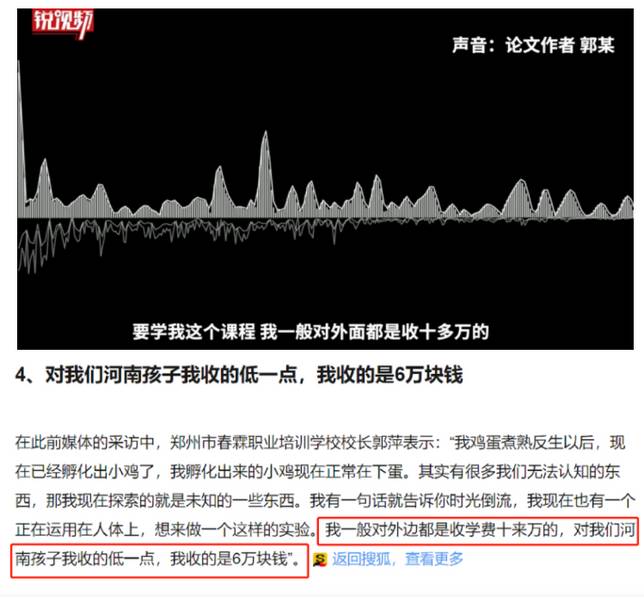
Task: Open the 返回搜狐 link
Action: pyautogui.click(x=361, y=559)
